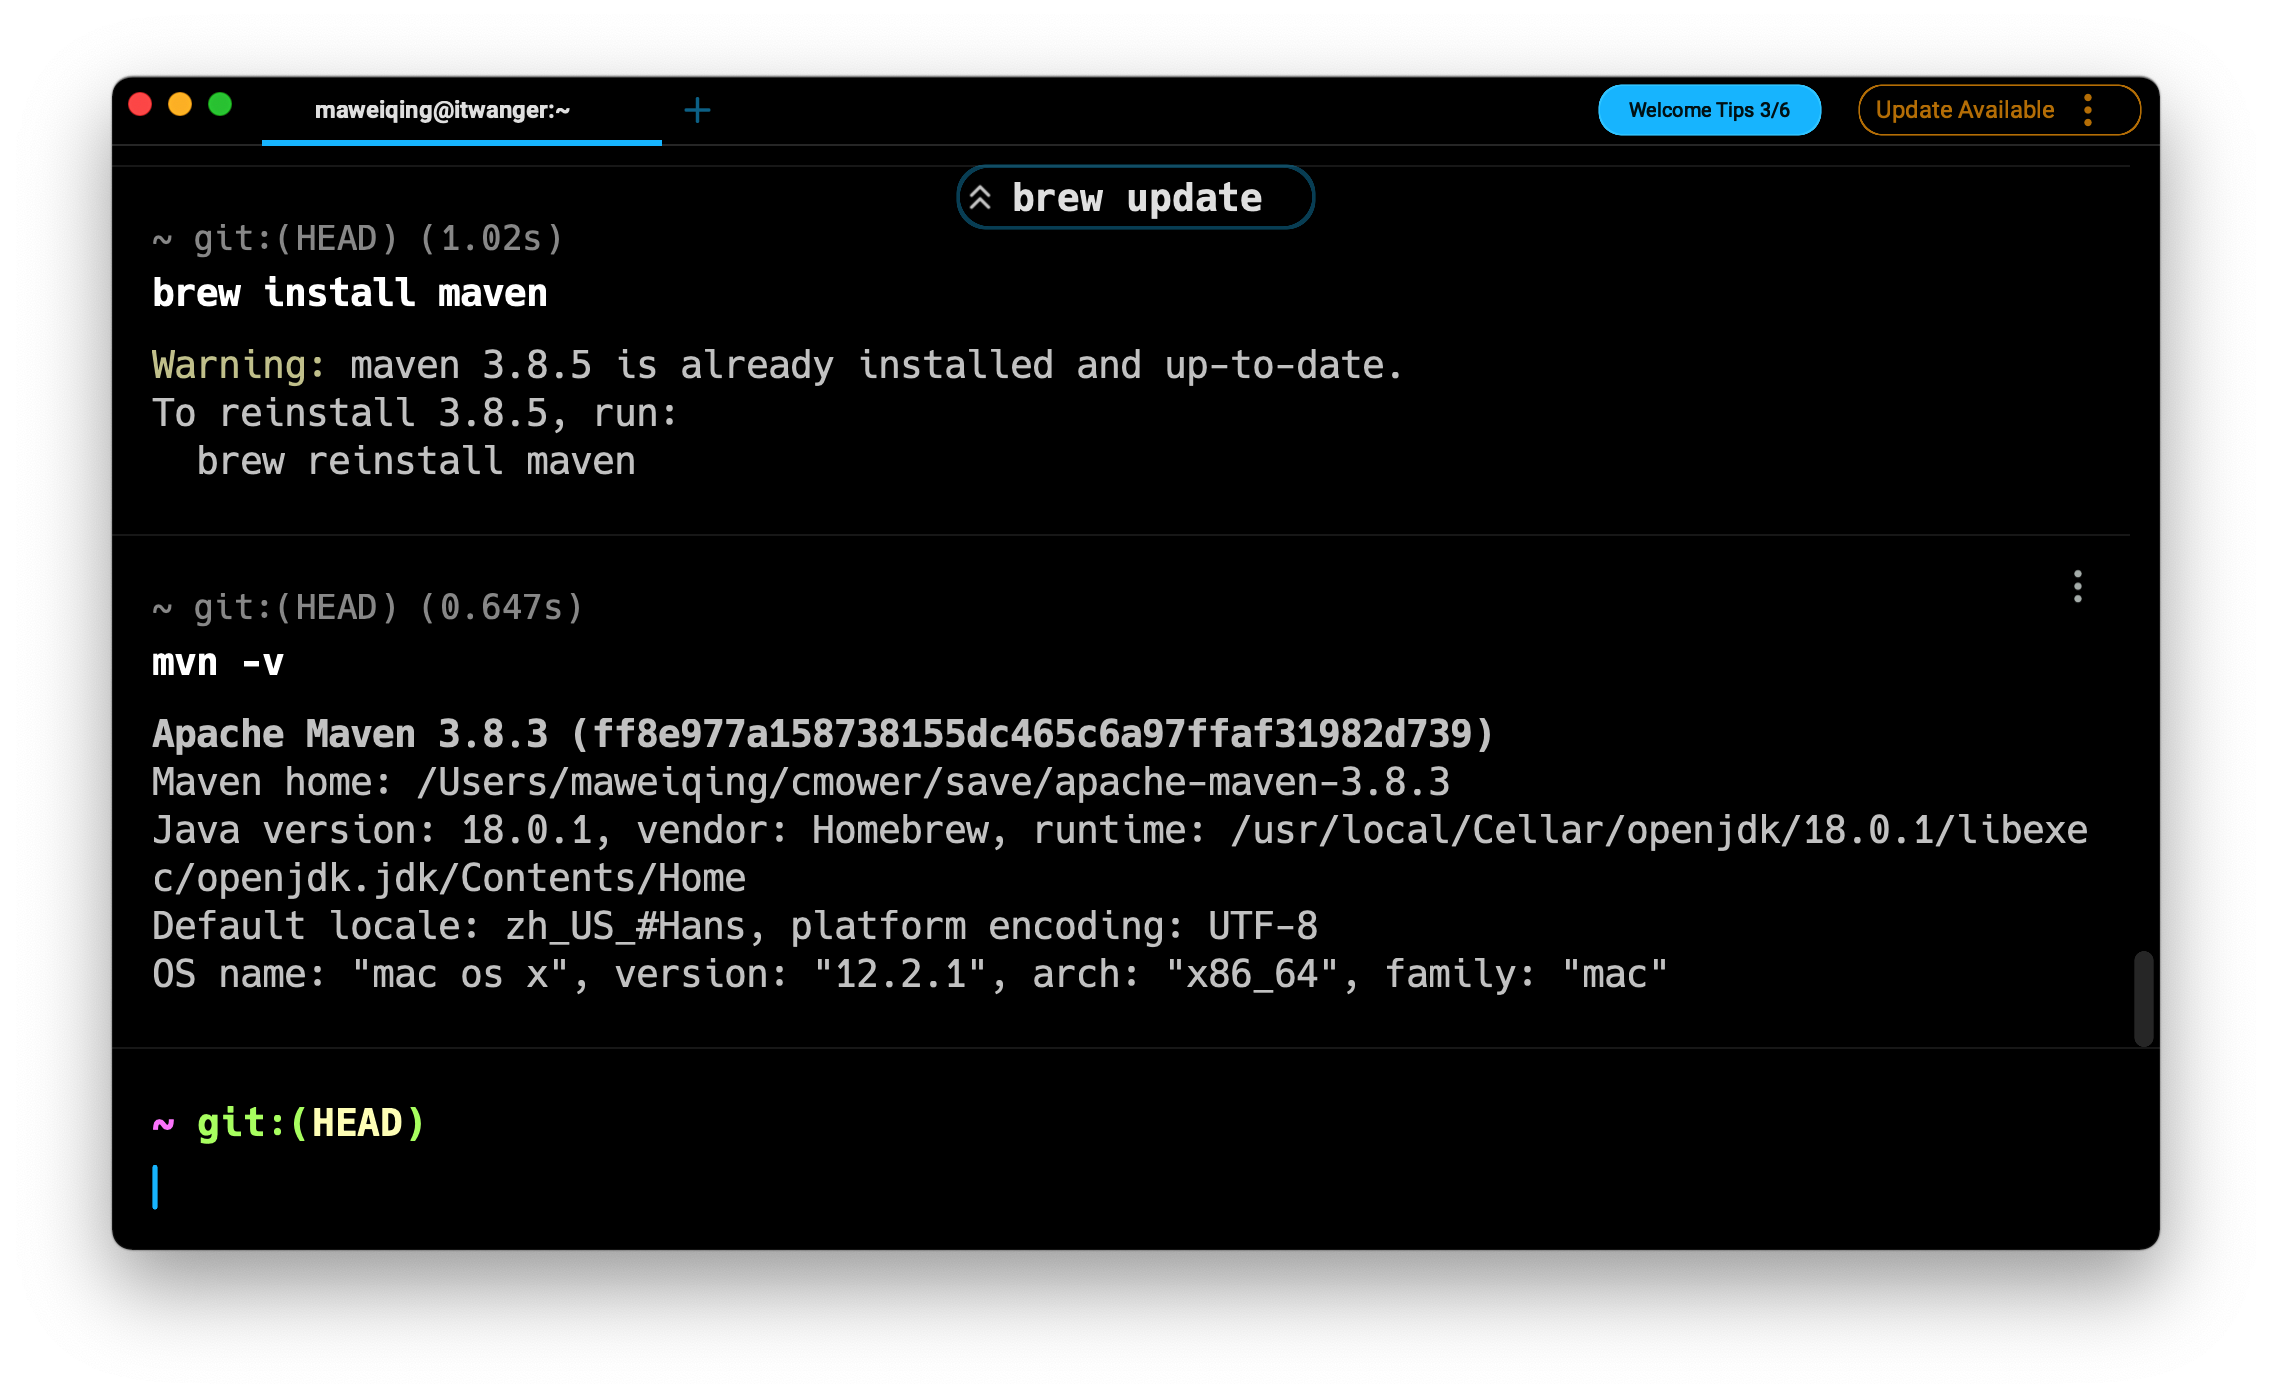Click the green maximize window button

click(x=220, y=105)
